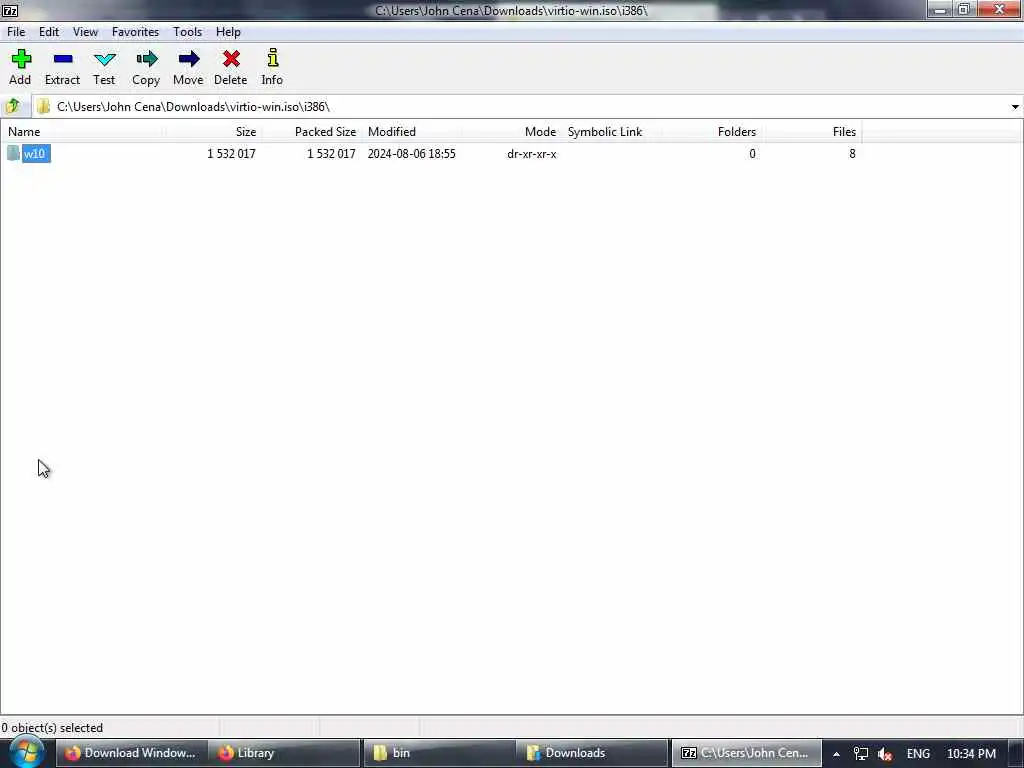1024x768 pixels.
Task: Click the w10 Files count 8
Action: [852, 153]
